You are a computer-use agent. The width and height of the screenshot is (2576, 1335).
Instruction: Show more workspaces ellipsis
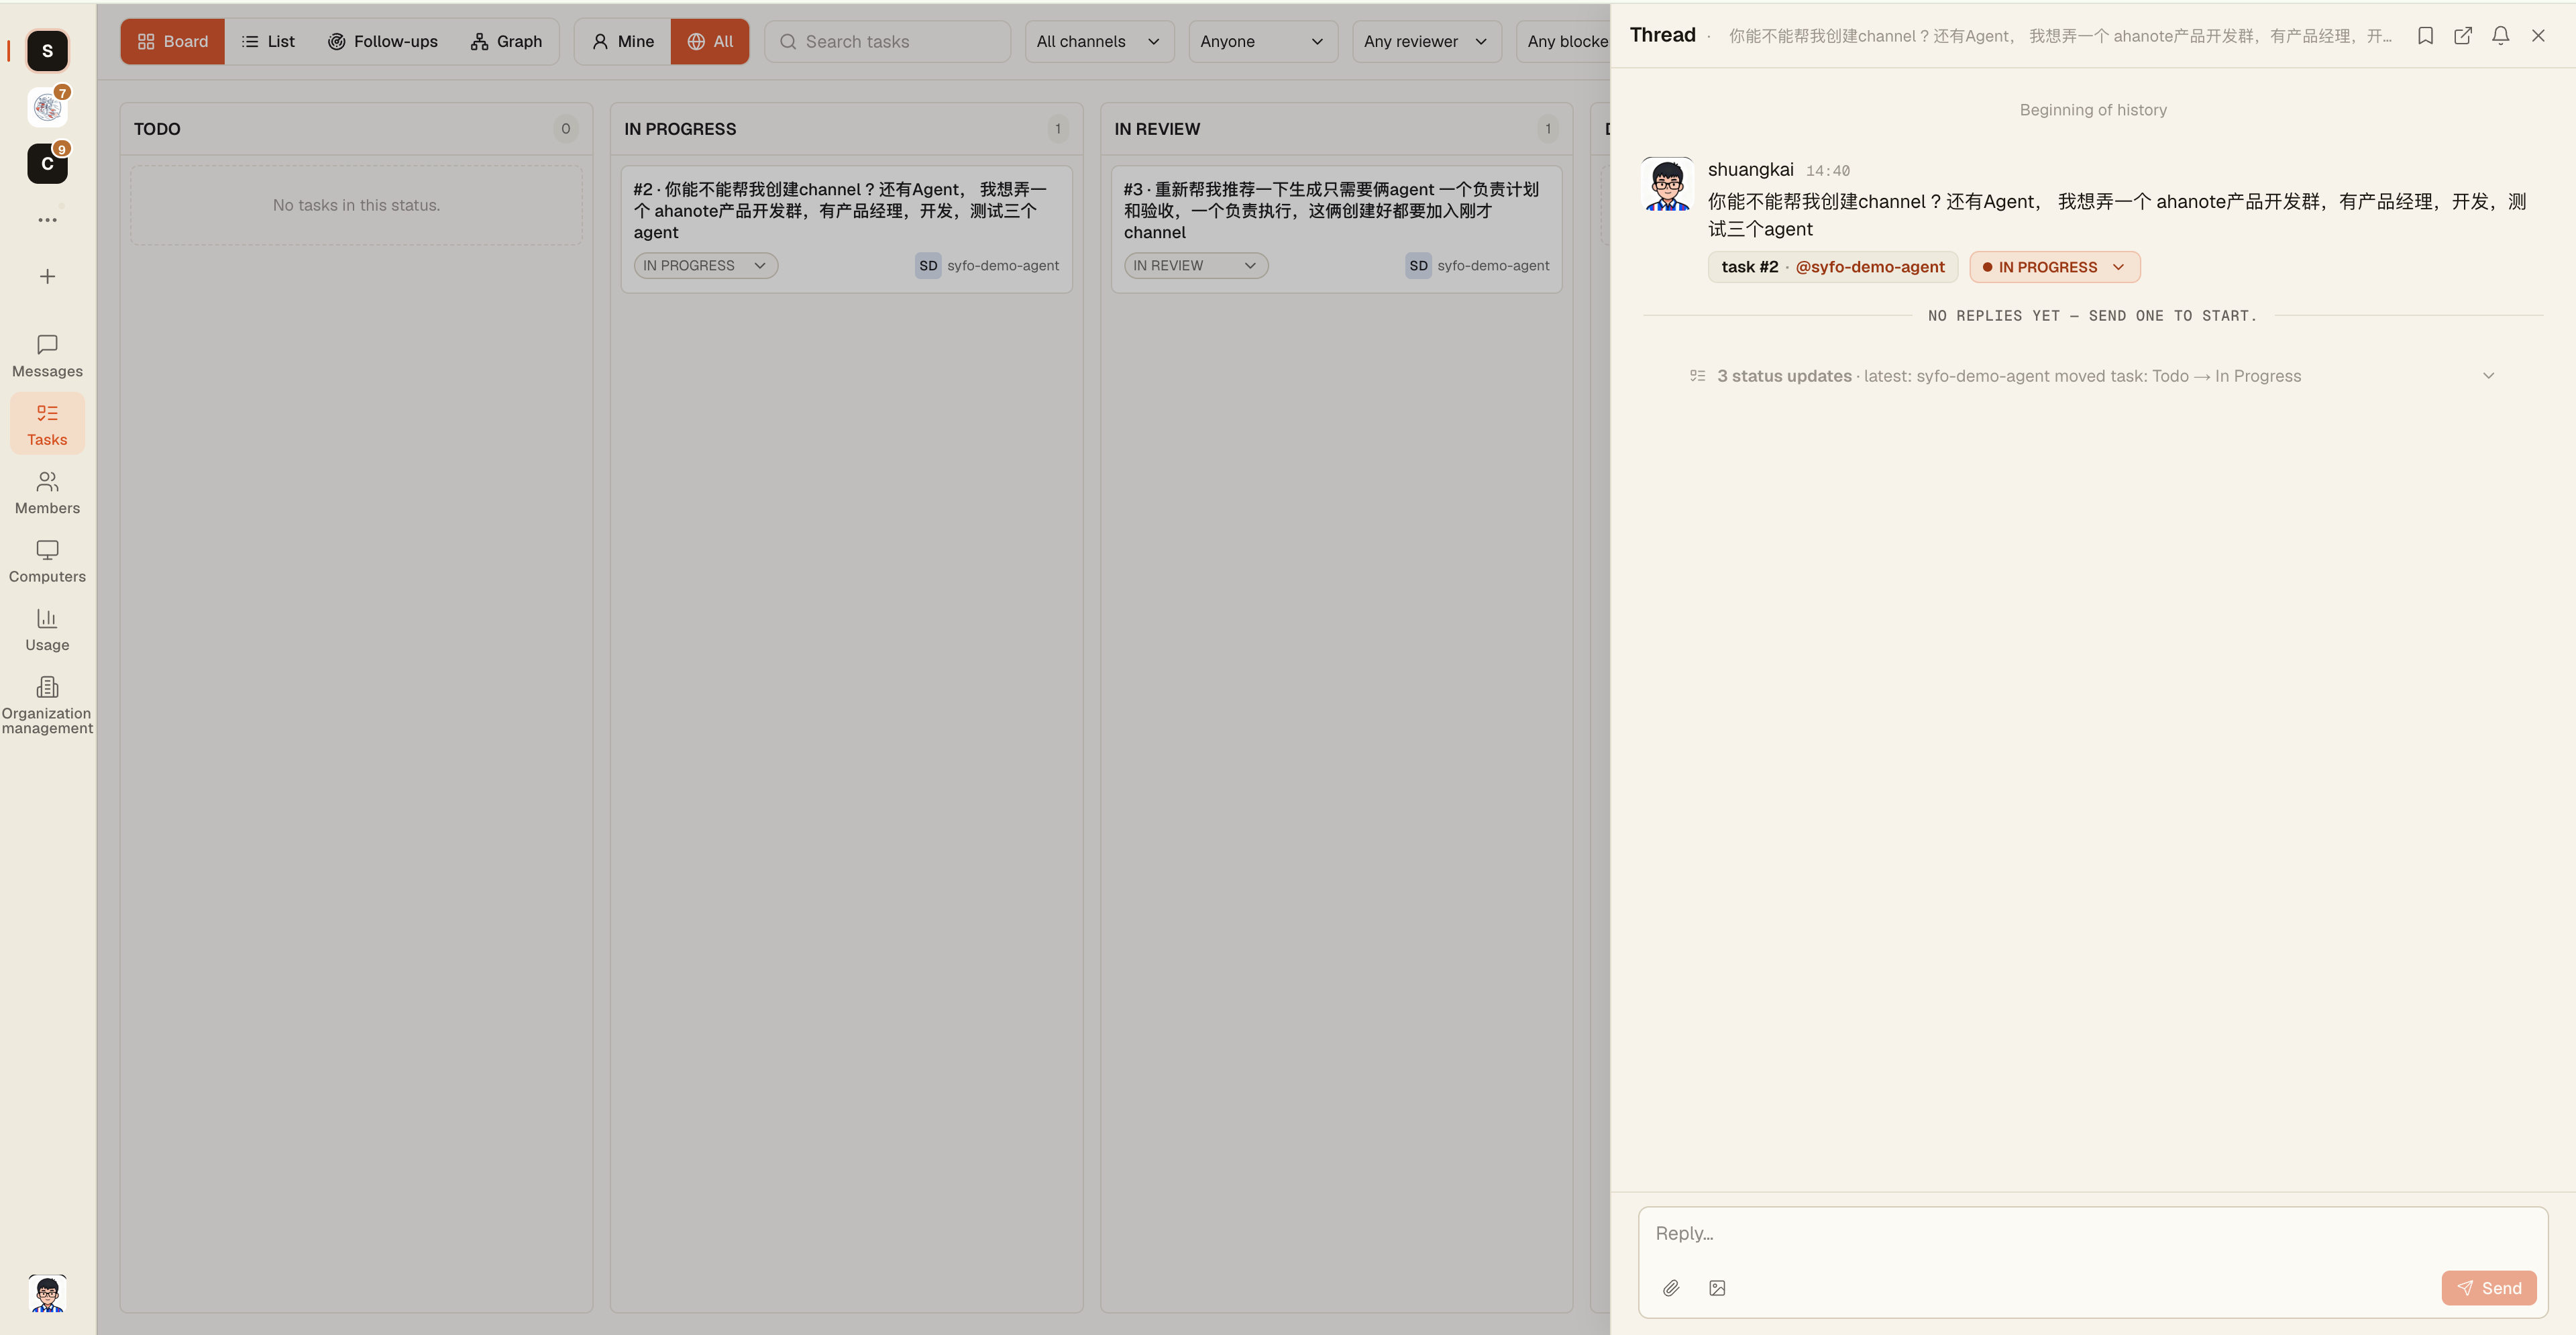click(47, 220)
